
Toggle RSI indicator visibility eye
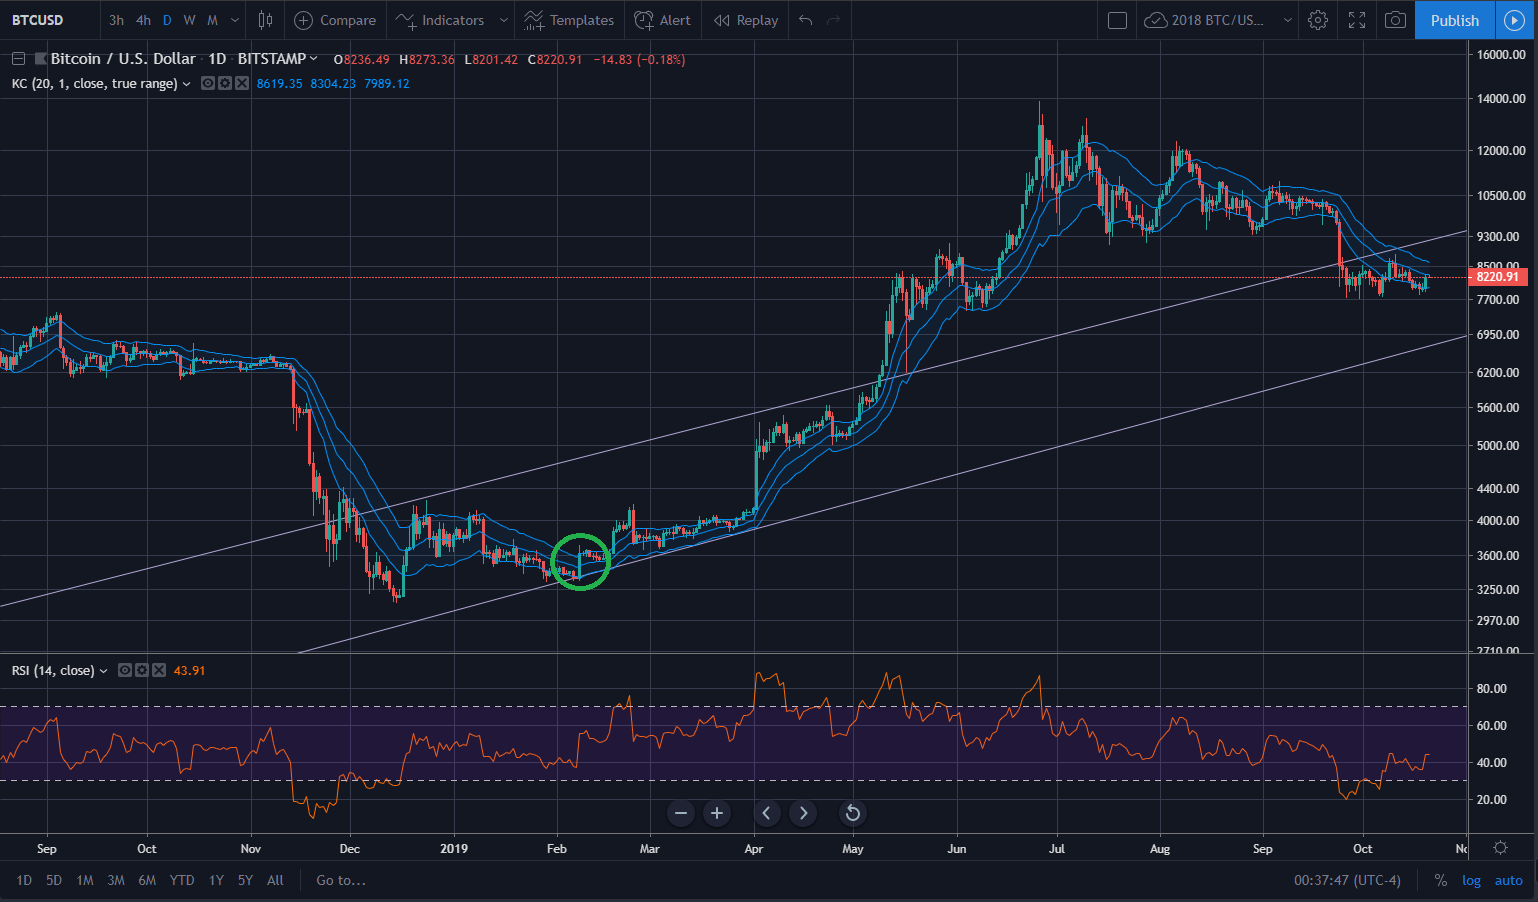125,670
